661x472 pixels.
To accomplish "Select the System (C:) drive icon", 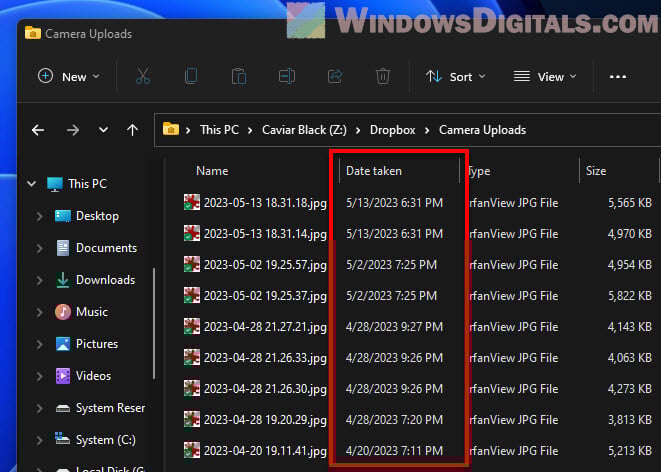I will point(62,439).
